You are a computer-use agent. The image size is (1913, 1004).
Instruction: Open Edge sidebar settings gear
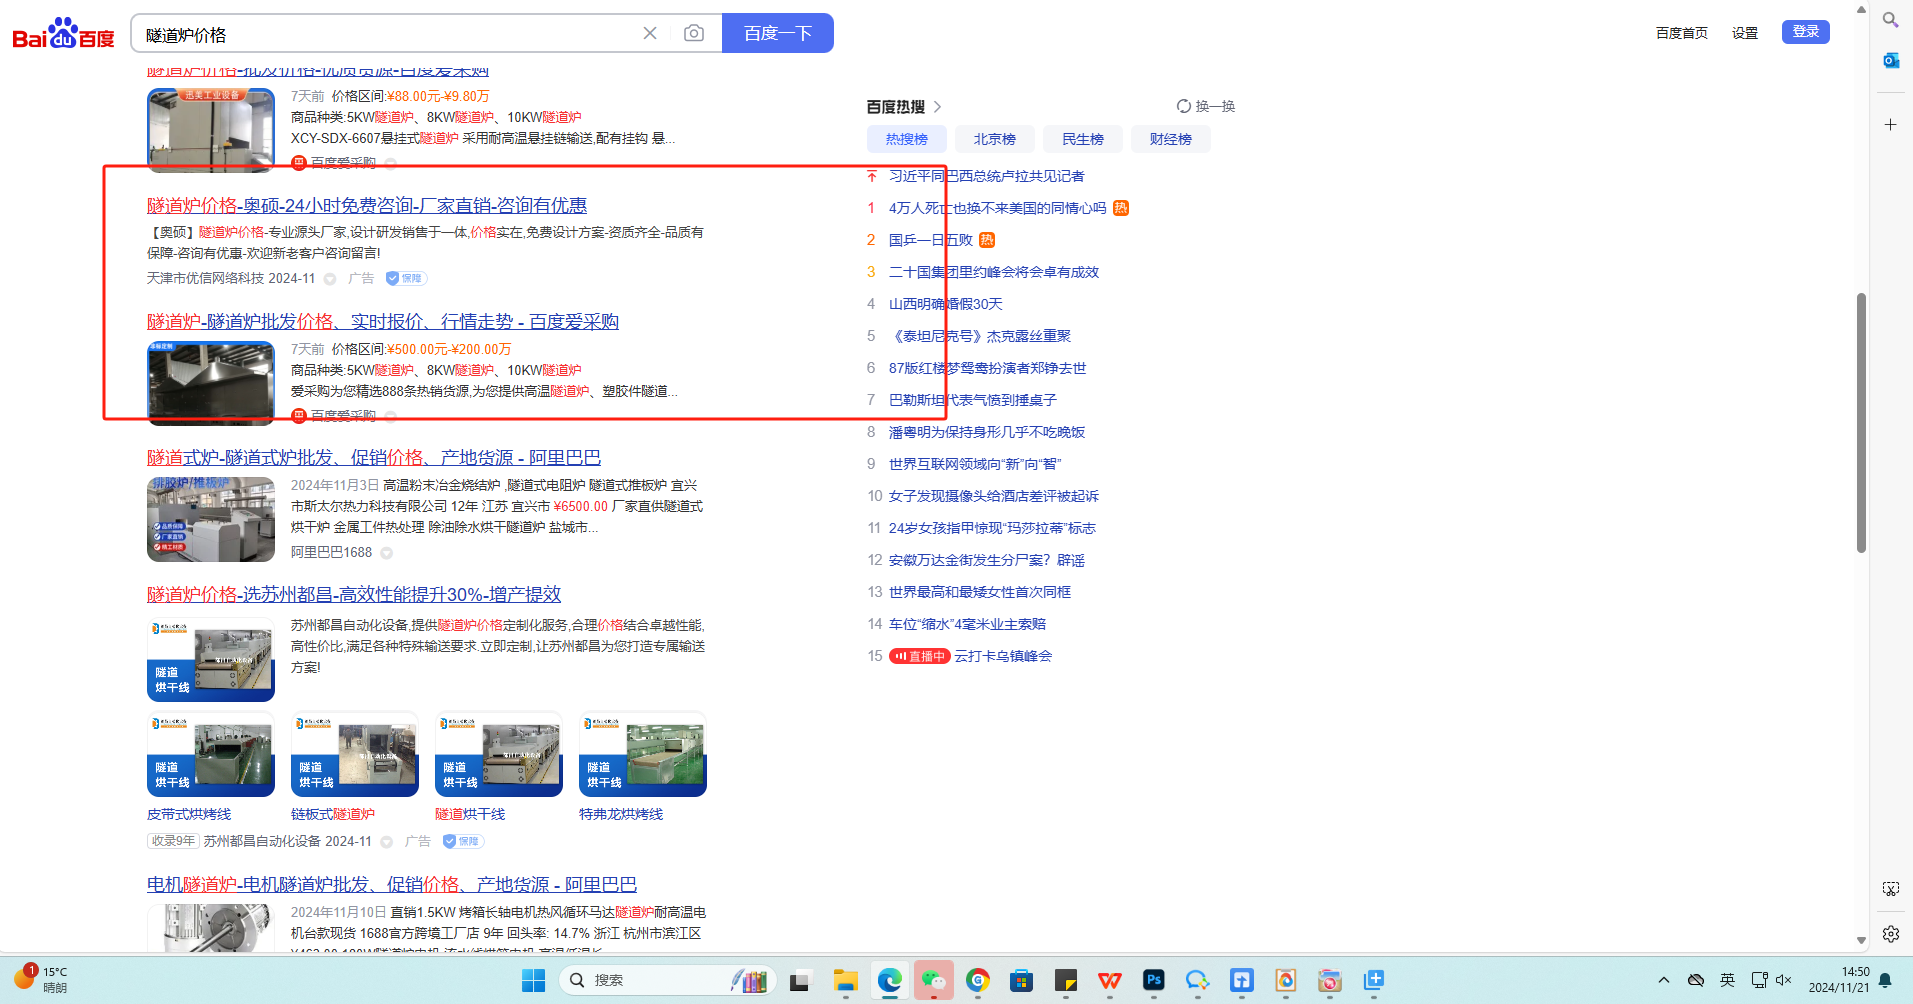1890,934
